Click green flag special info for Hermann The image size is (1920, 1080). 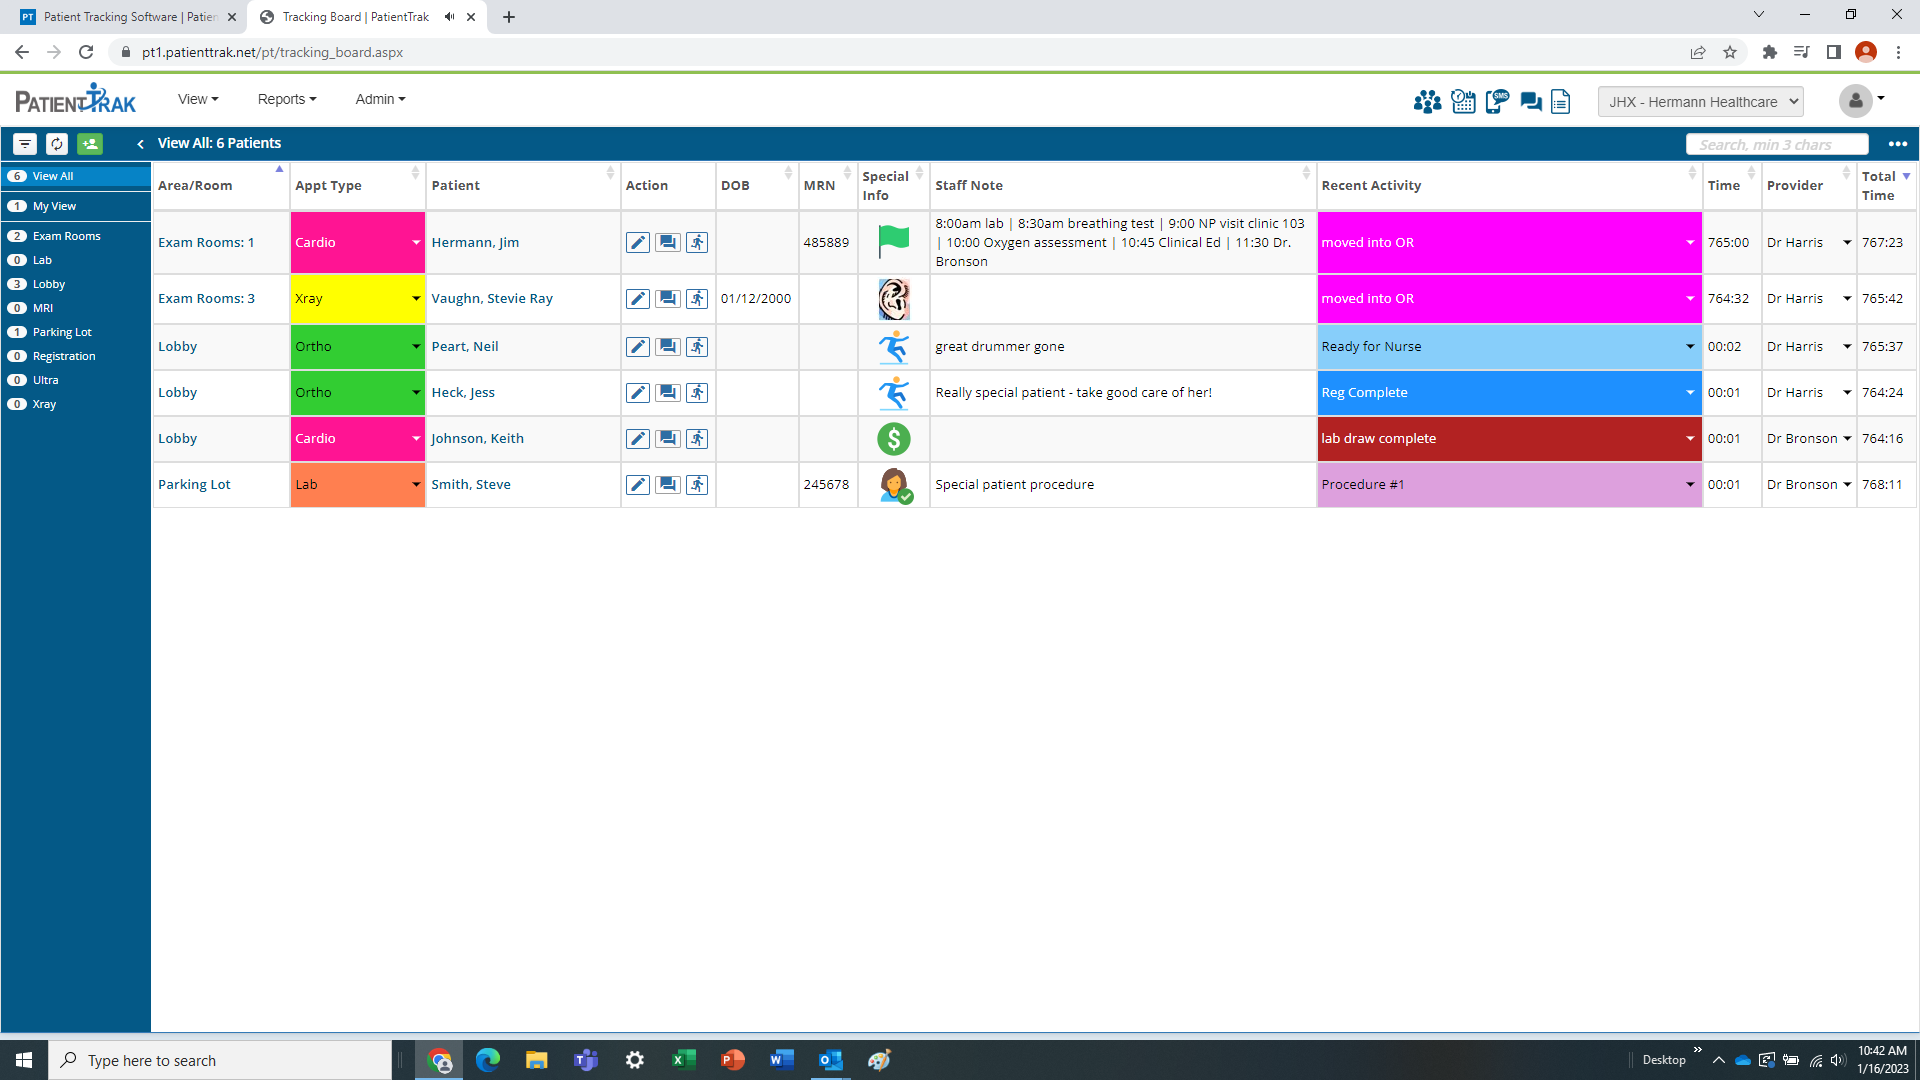893,241
